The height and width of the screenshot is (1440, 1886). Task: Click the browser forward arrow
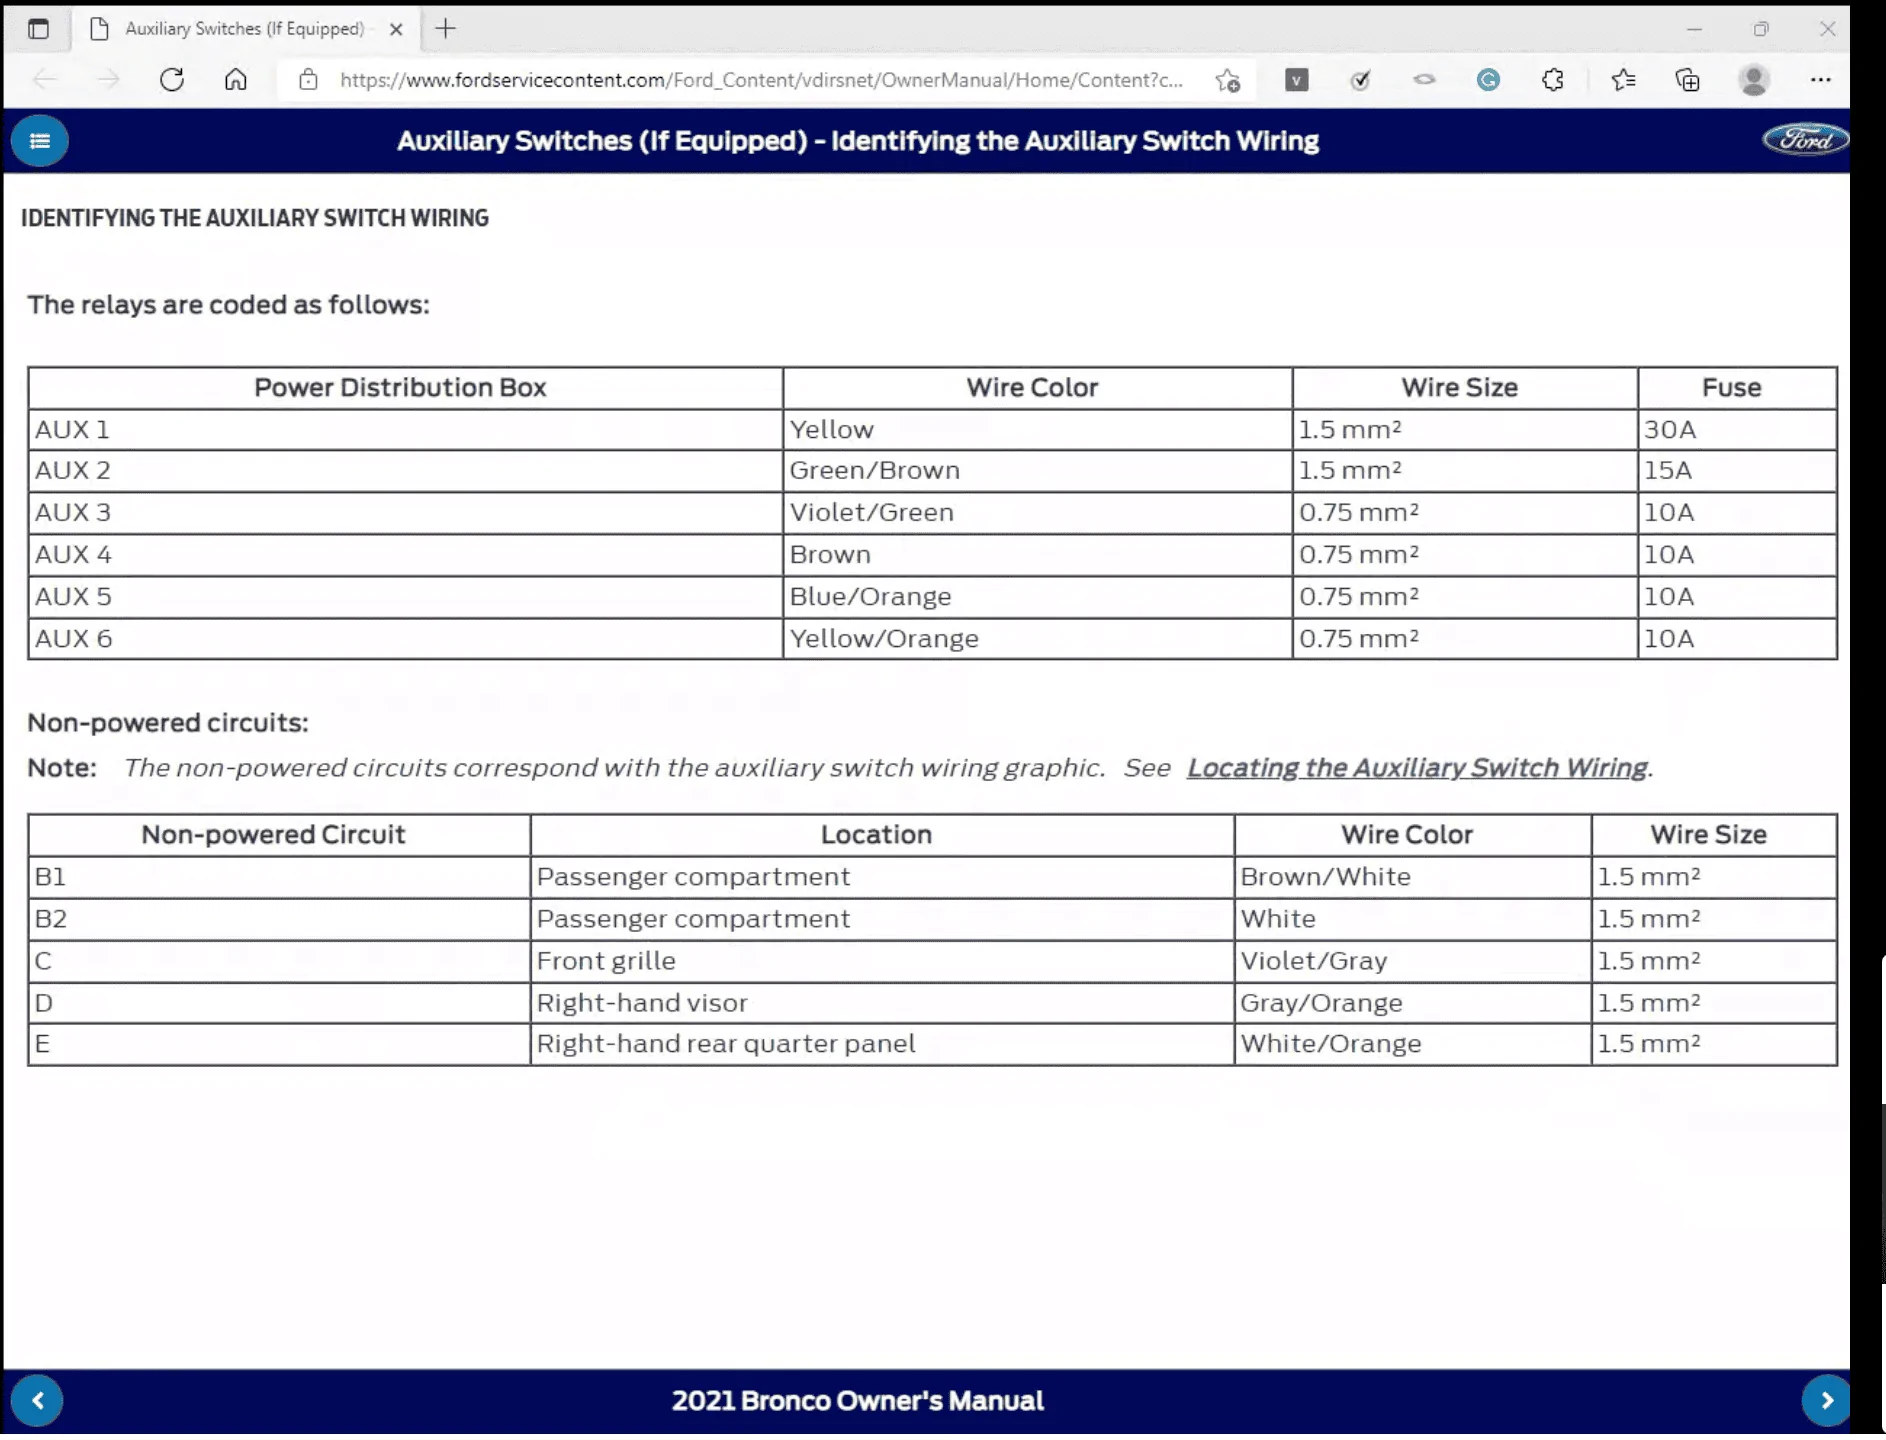click(108, 80)
